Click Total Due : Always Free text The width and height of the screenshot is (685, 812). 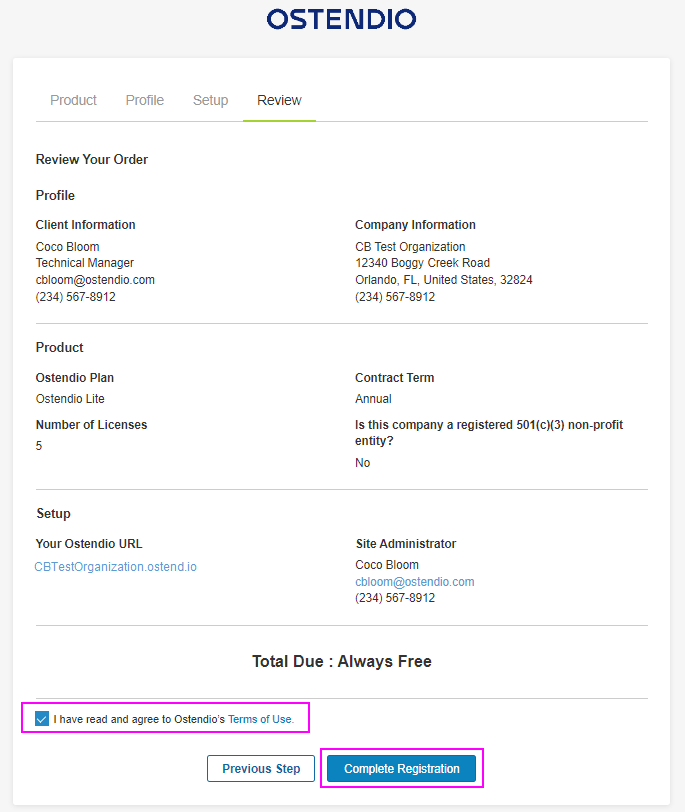(x=342, y=661)
